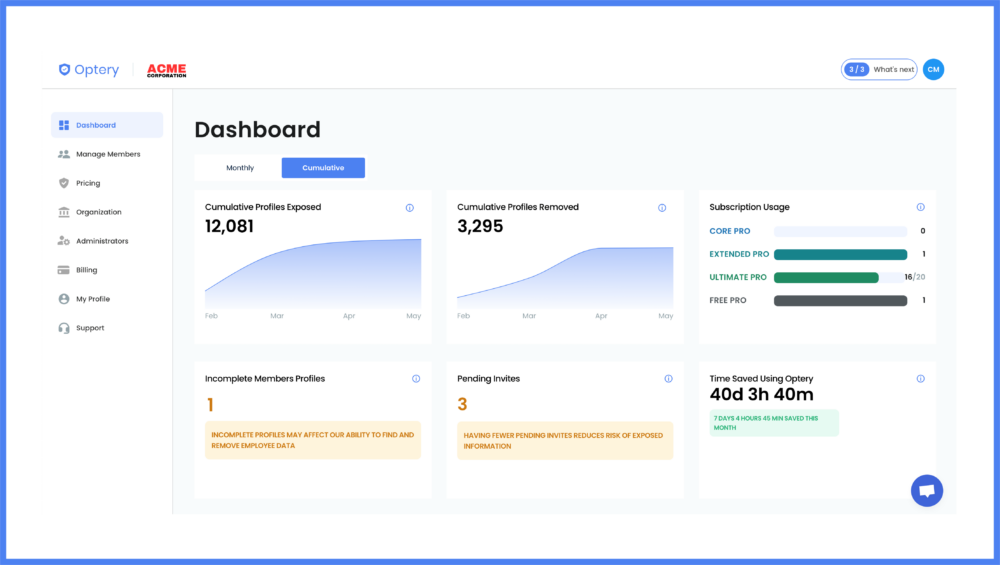Open the Billing page
The image size is (1000, 565).
[107, 270]
